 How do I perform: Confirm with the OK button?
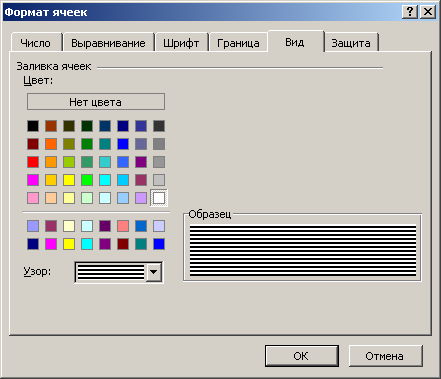click(302, 356)
